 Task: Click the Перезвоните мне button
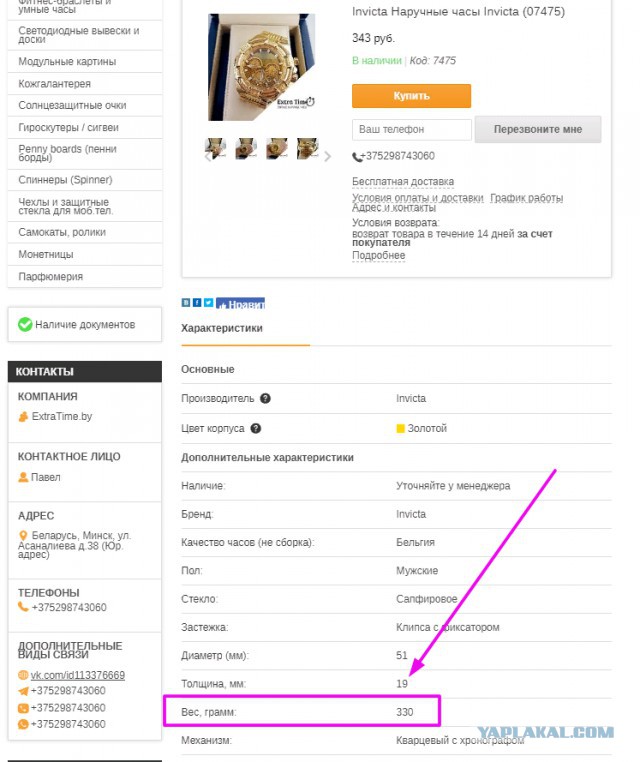(538, 129)
